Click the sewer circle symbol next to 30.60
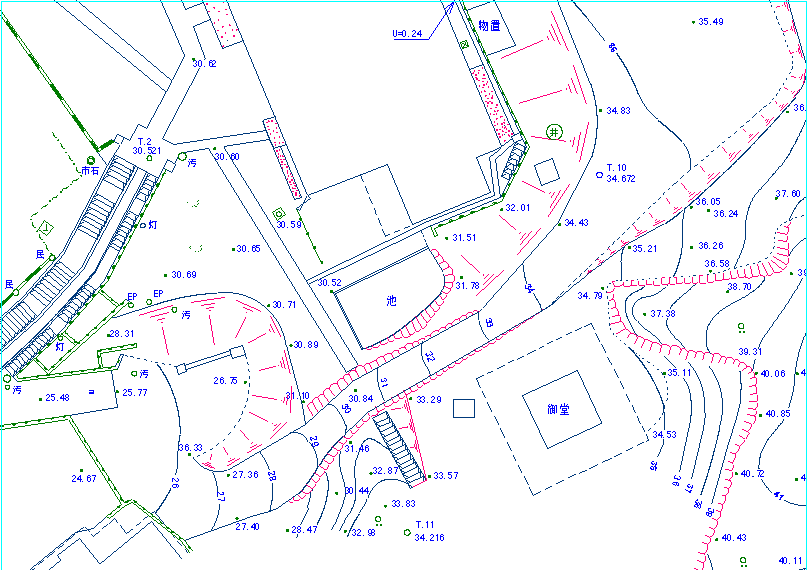Viewport: 807px width, 570px height. coord(182,156)
